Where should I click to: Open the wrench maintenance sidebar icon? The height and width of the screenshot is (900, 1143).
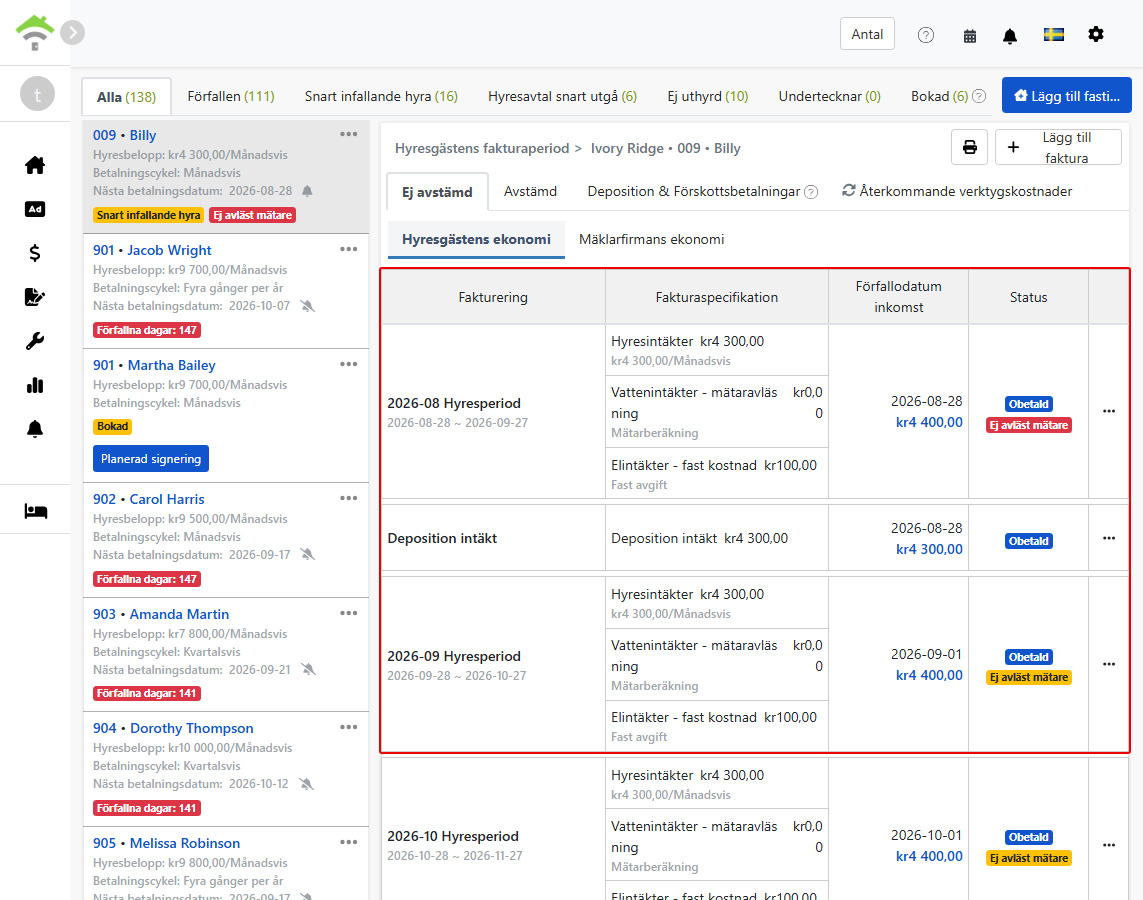point(35,340)
